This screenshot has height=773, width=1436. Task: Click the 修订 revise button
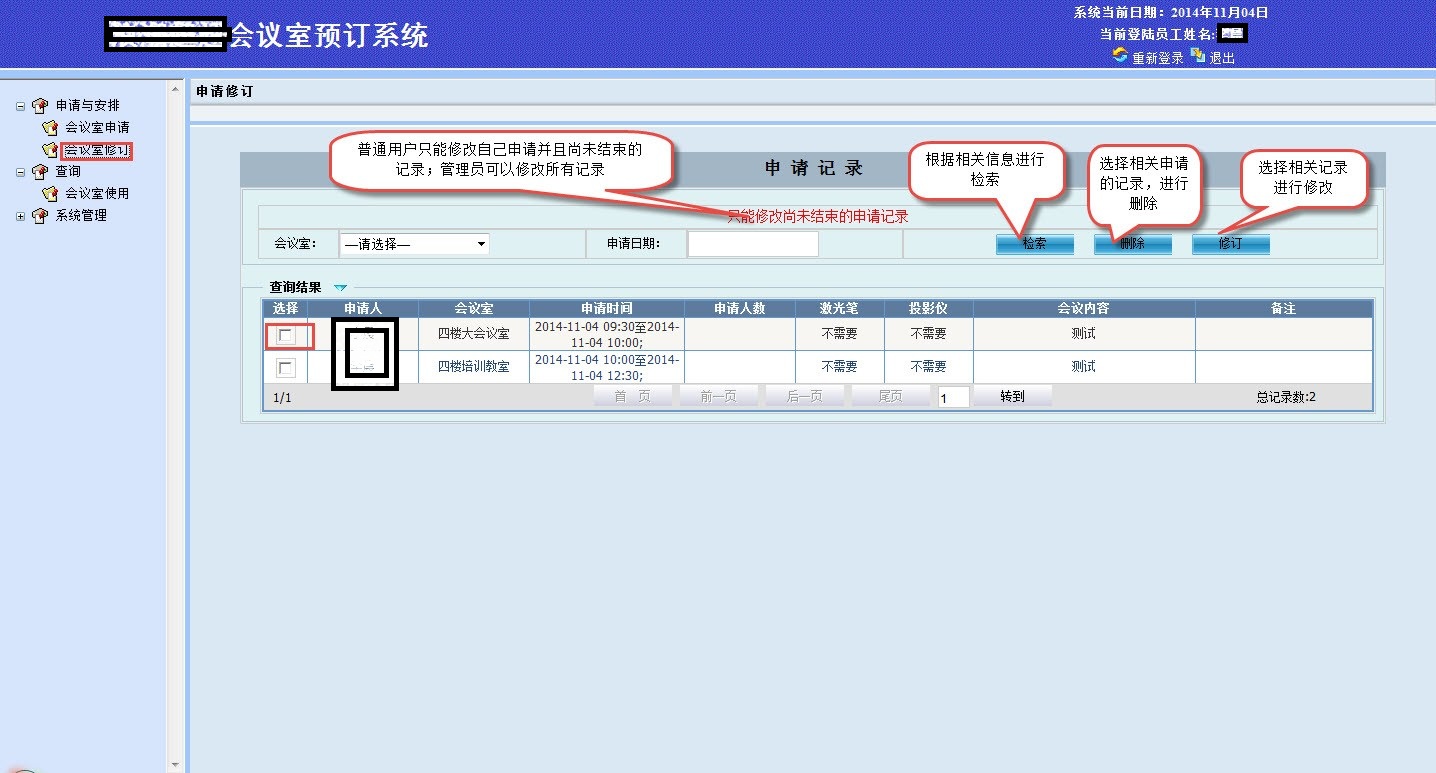click(1231, 244)
